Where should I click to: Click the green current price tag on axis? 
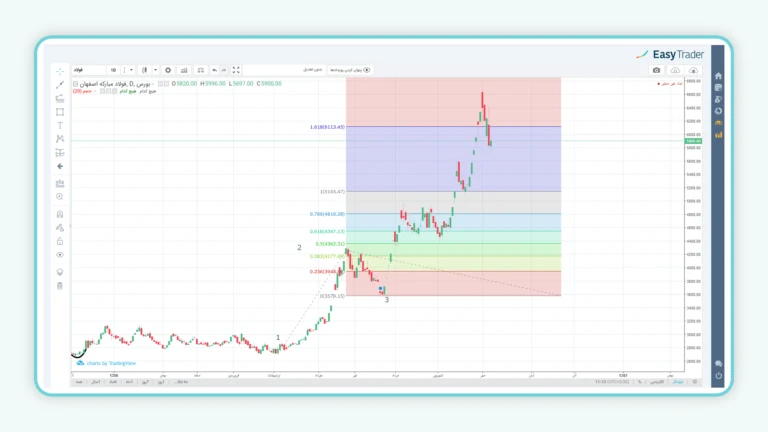click(x=693, y=141)
